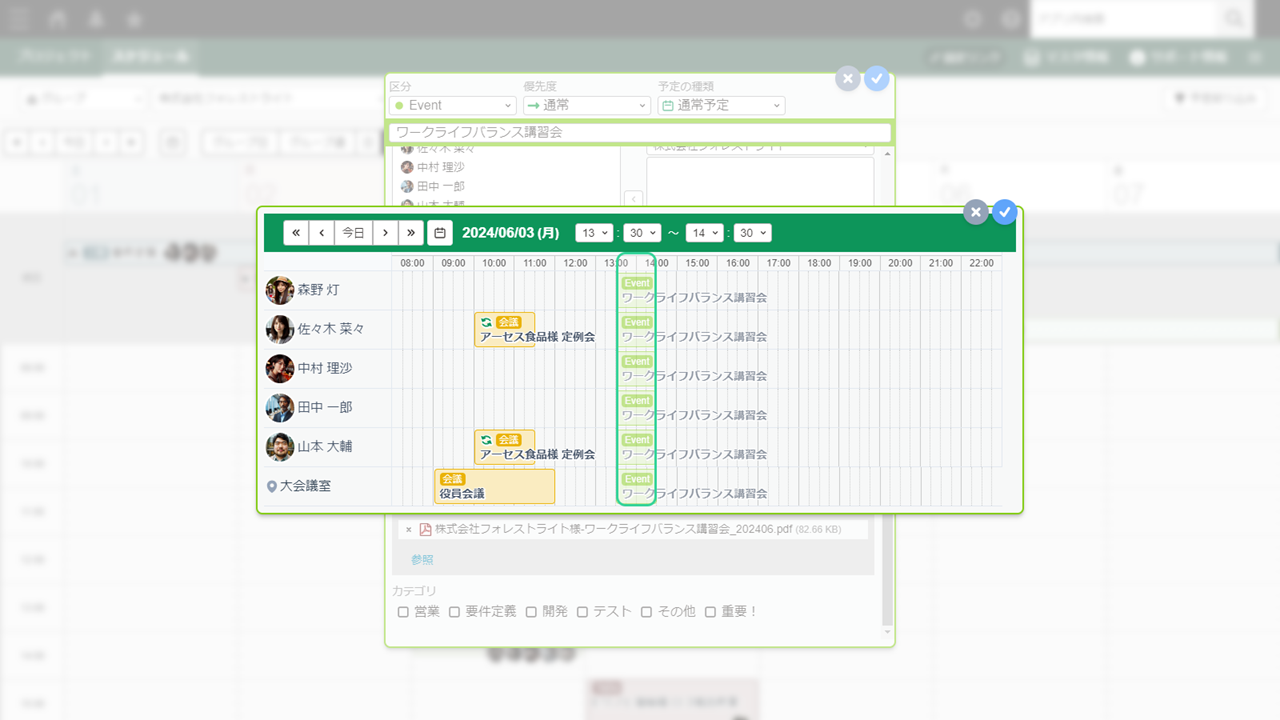This screenshot has width=1280, height=720.
Task: Check the 営業 category checkbox
Action: click(x=403, y=611)
